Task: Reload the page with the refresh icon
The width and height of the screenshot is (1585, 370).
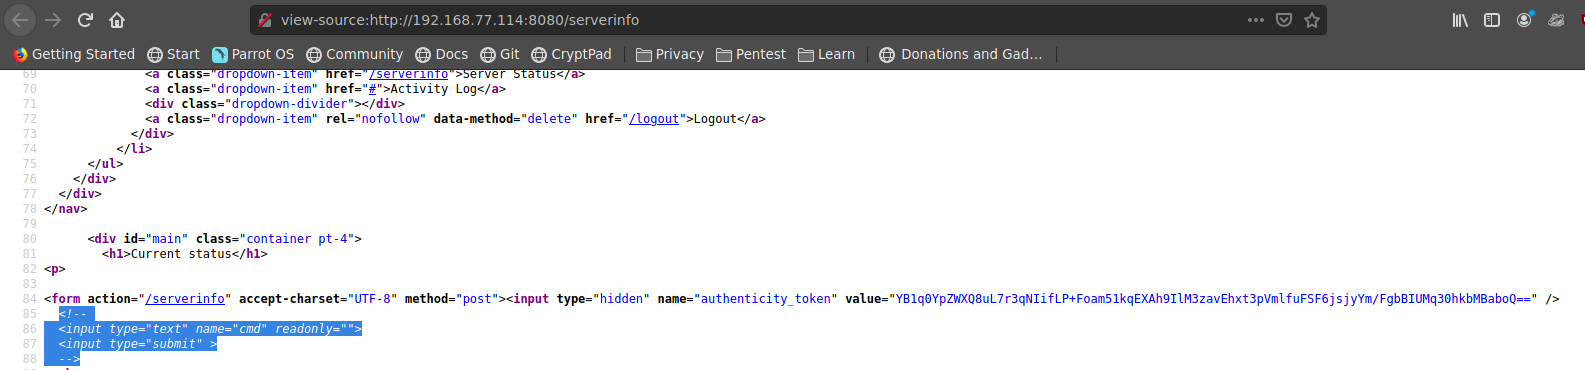Action: coord(86,20)
